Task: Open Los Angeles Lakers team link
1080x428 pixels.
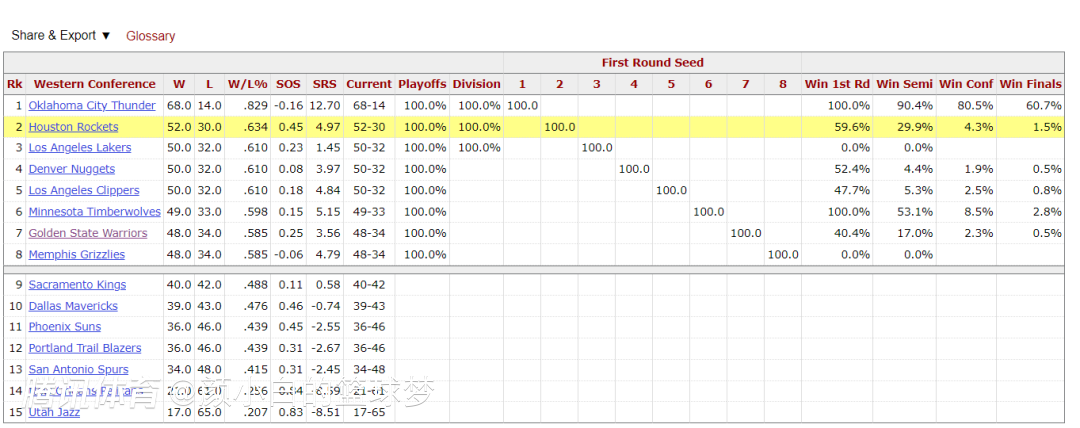Action: click(80, 147)
